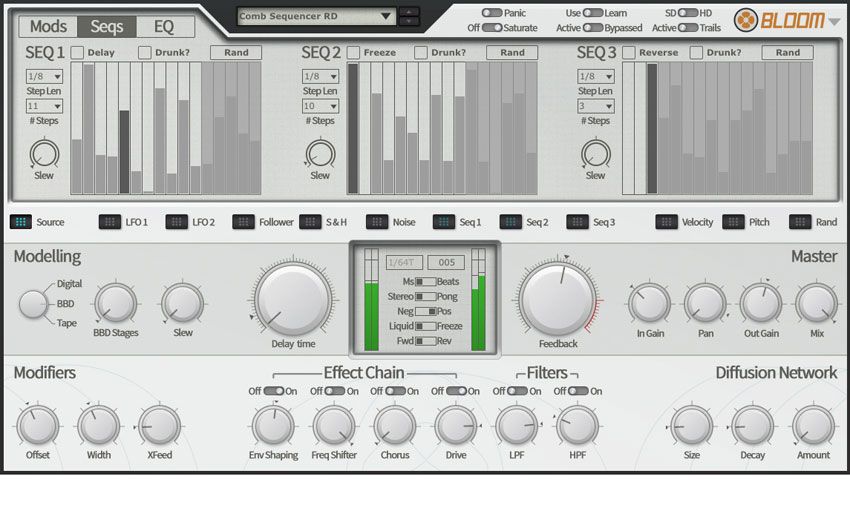Select the Velocity modulation icon
Screen dimensions: 850x505
tap(667, 222)
